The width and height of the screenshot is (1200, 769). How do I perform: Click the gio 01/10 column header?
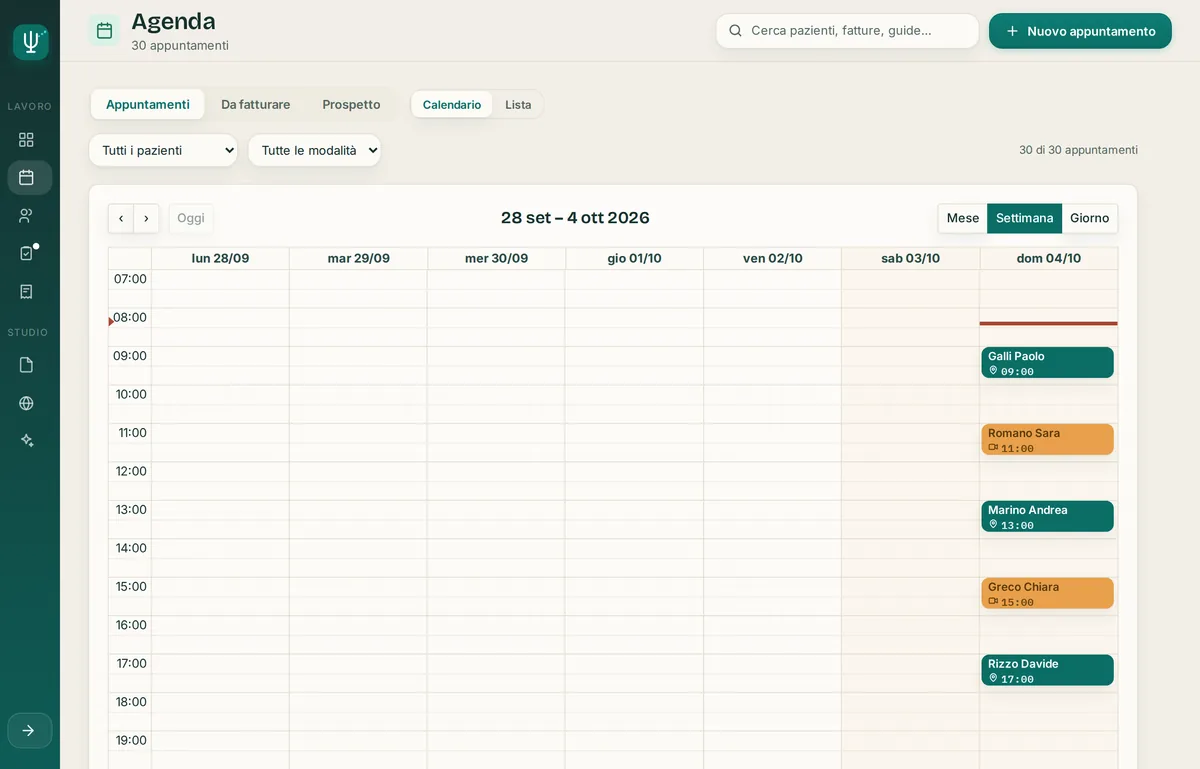click(635, 258)
